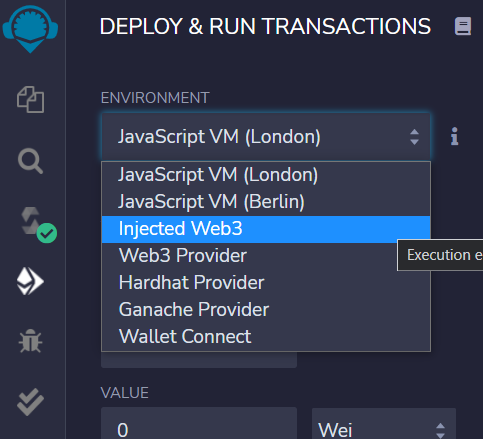This screenshot has height=439, width=483.
Task: Open the File Explorer sidebar icon
Action: click(x=30, y=100)
